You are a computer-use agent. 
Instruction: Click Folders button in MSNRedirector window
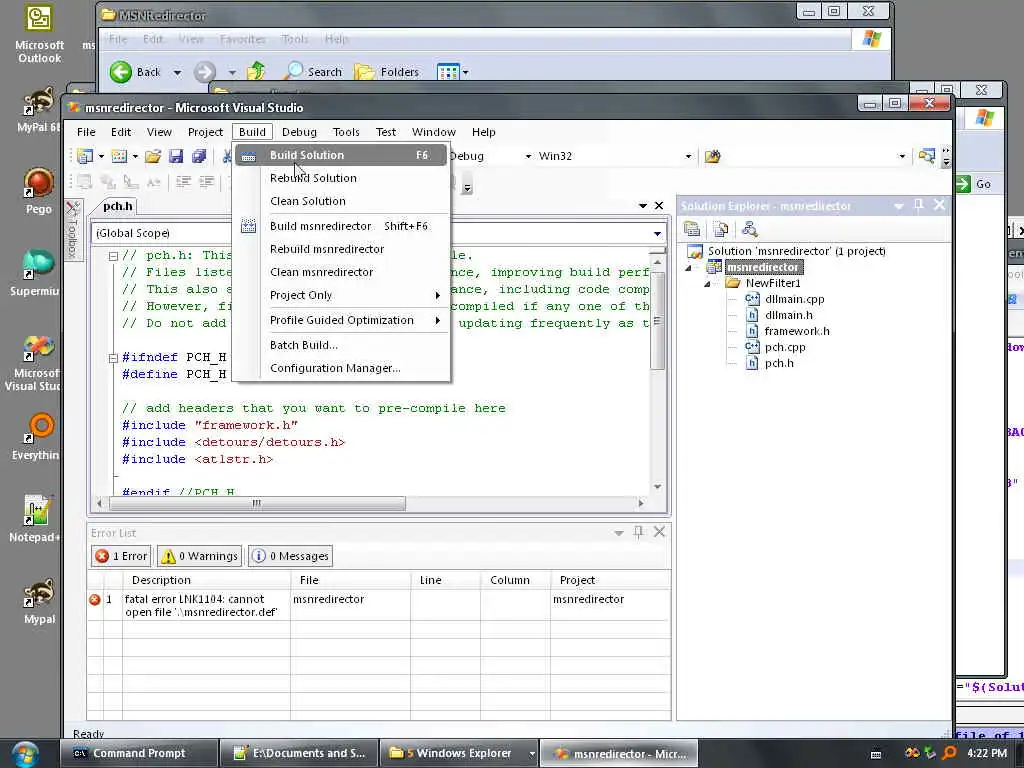point(387,72)
